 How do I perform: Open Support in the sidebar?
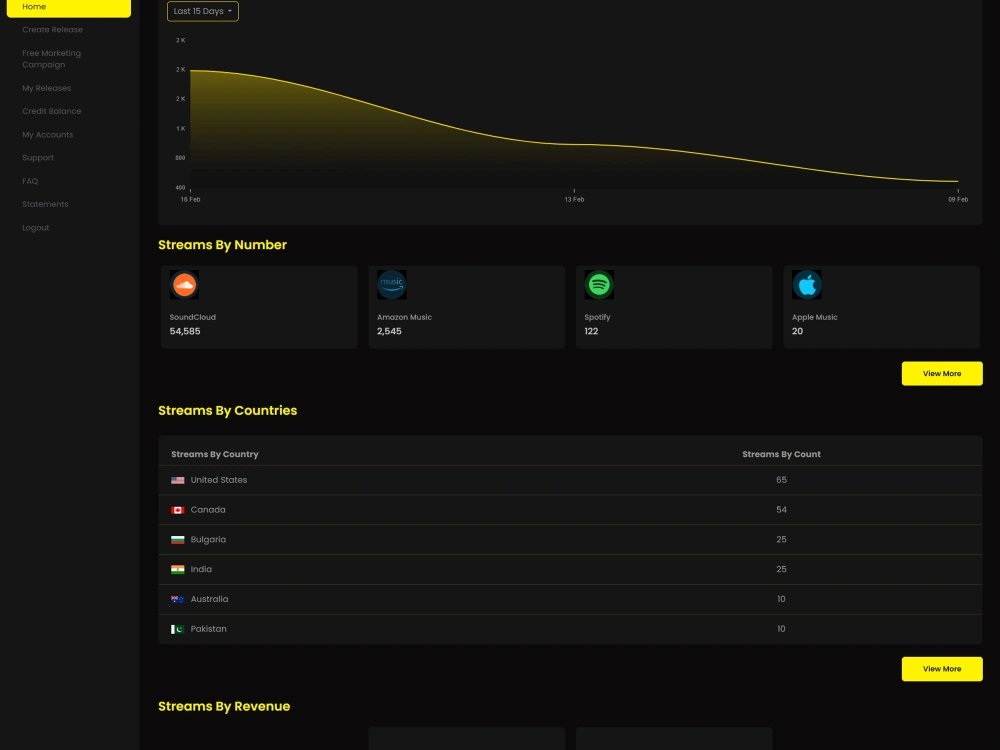[x=38, y=158]
